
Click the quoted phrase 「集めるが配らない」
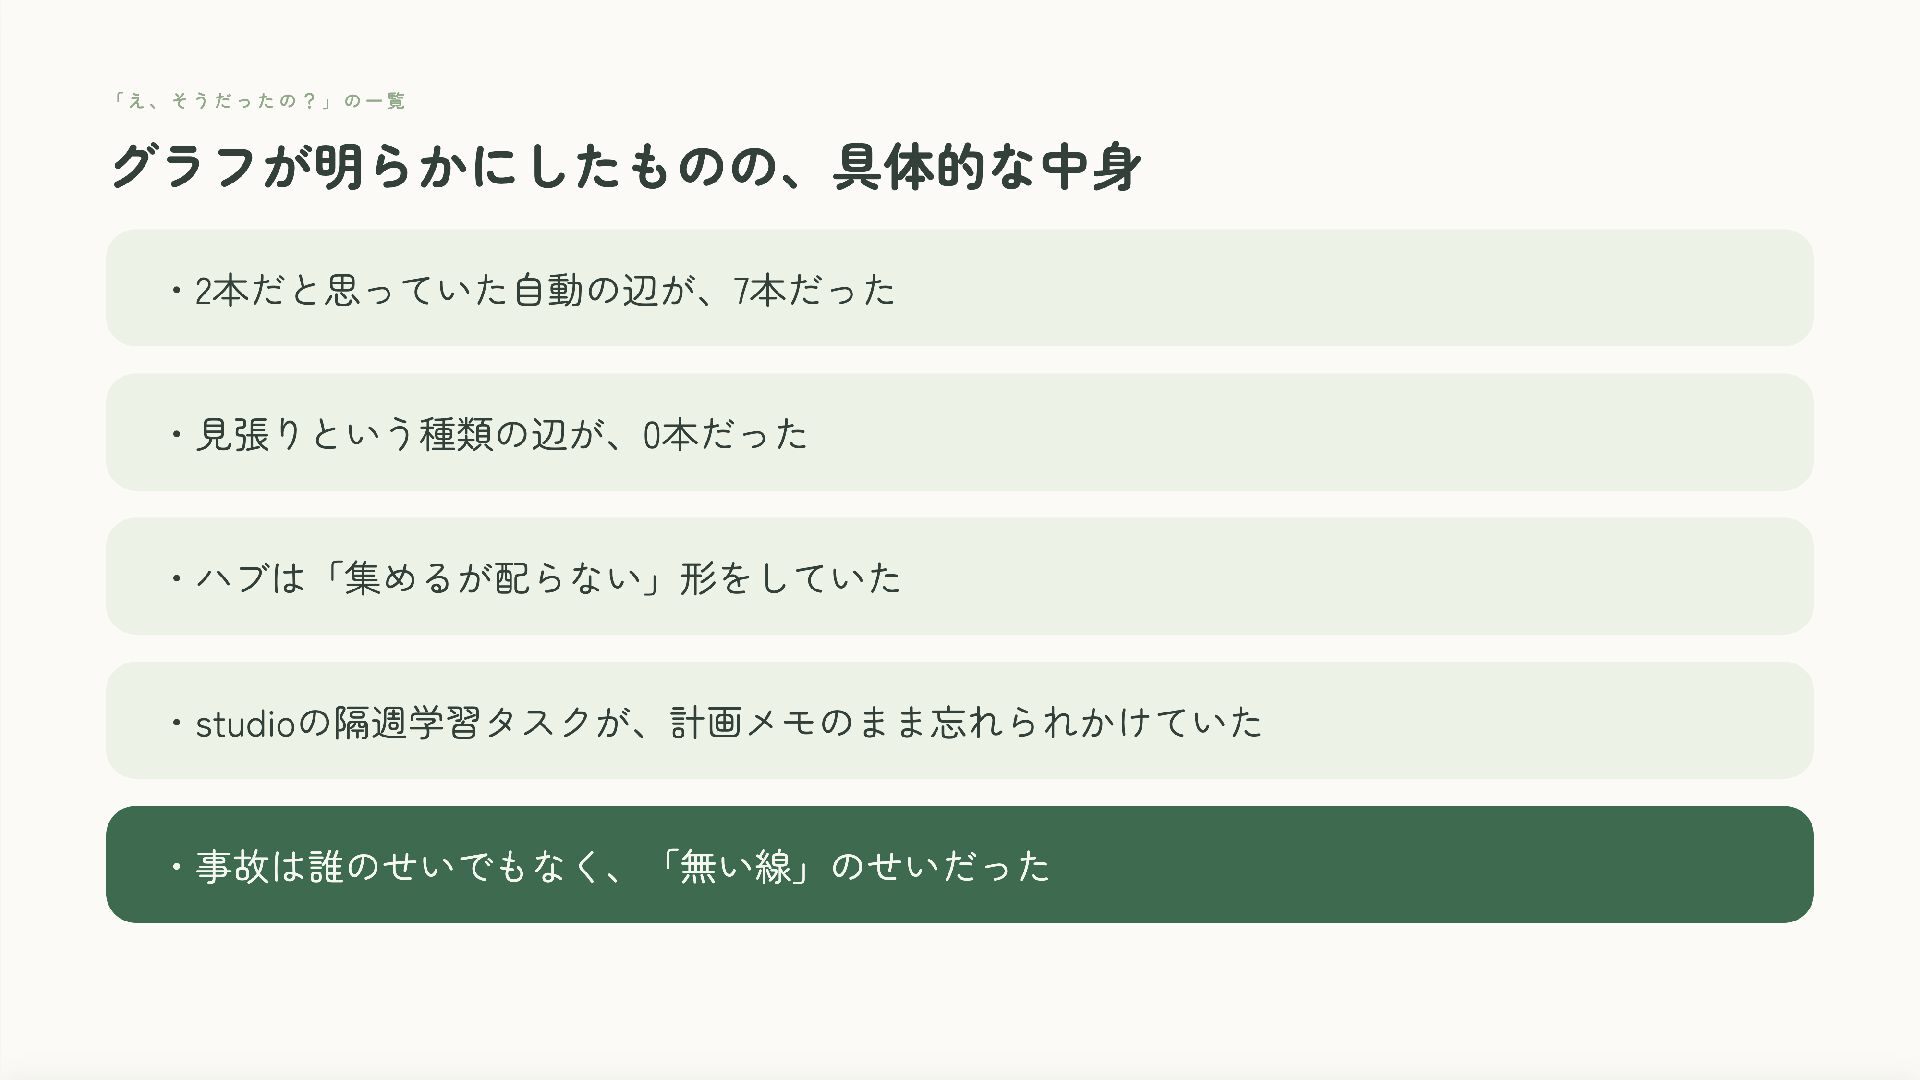(490, 578)
